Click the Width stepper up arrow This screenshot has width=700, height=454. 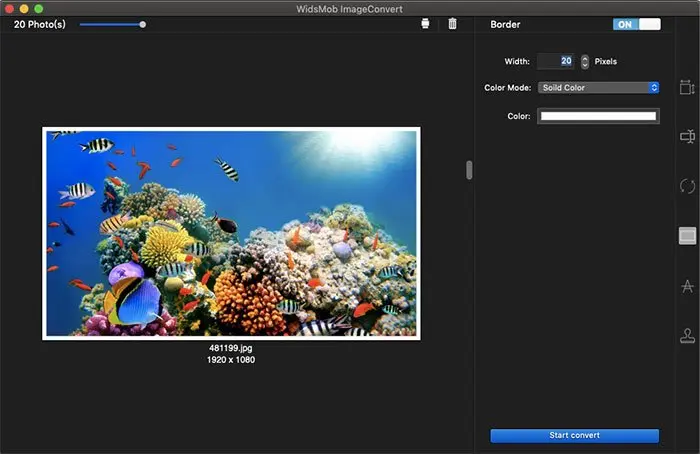585,58
